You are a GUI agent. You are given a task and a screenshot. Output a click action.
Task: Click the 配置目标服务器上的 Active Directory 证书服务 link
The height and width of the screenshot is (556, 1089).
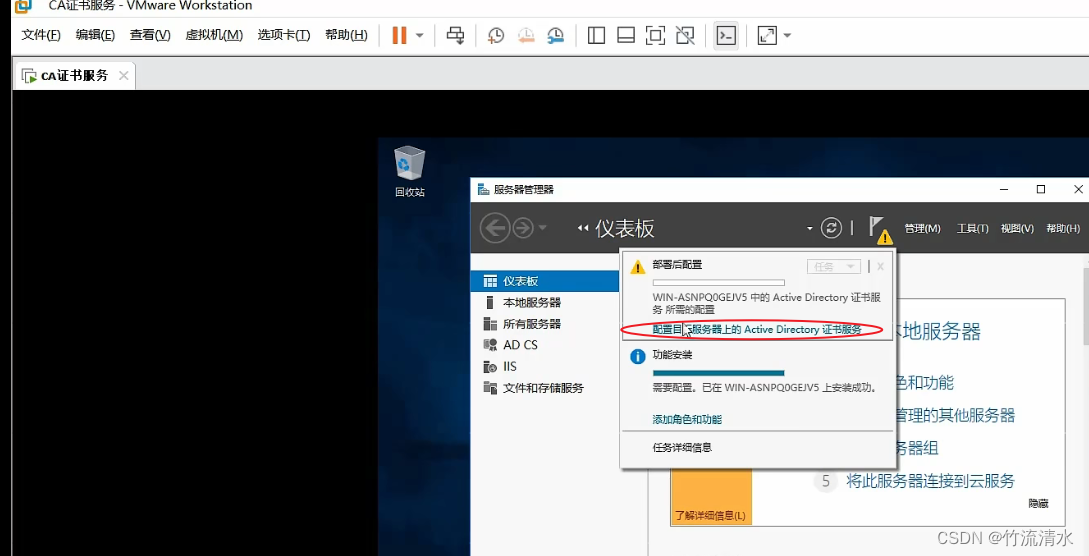coord(757,330)
